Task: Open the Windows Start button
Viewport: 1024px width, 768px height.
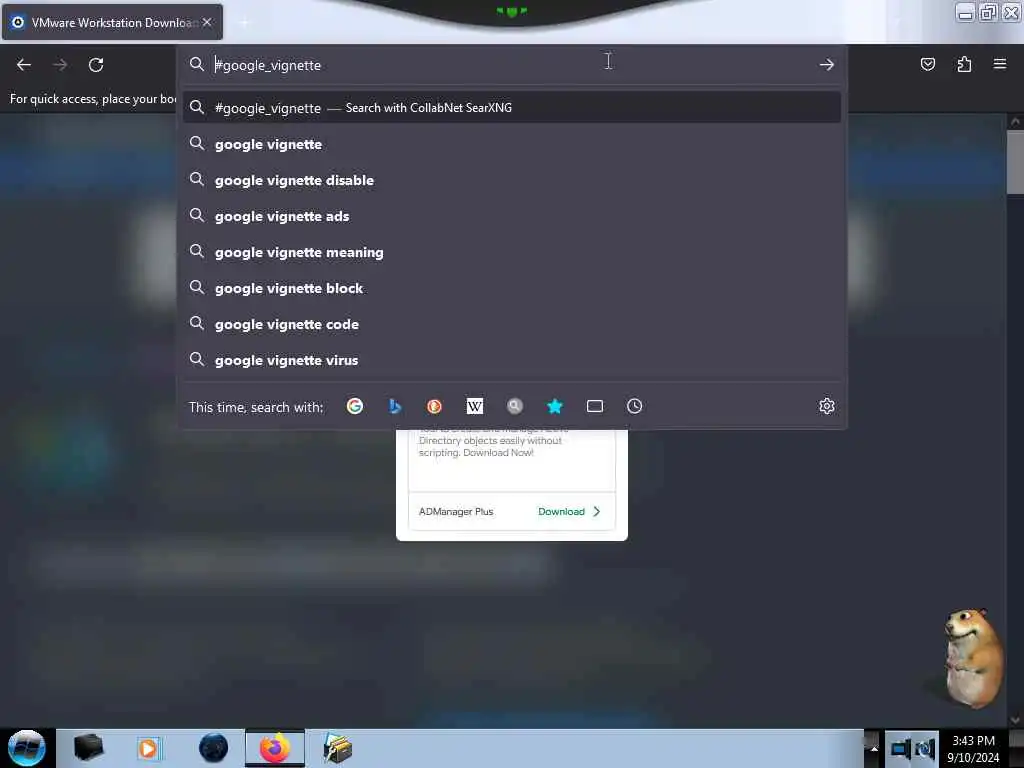Action: pyautogui.click(x=26, y=748)
